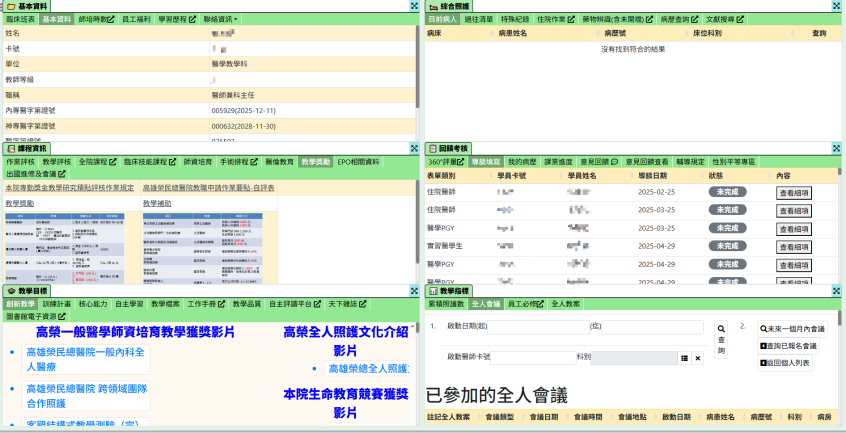
Task: Click the 教學獎勵 table thumbnail image
Action: point(66,244)
